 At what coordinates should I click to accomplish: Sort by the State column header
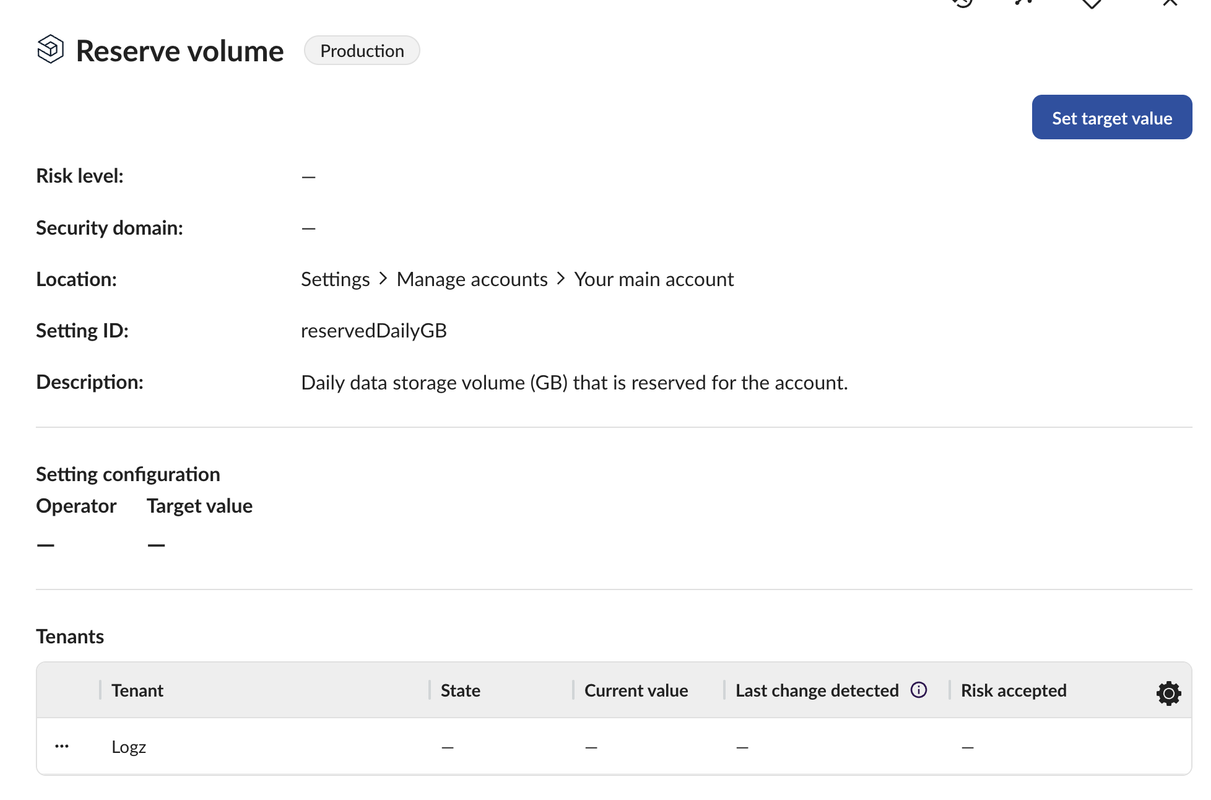460,690
